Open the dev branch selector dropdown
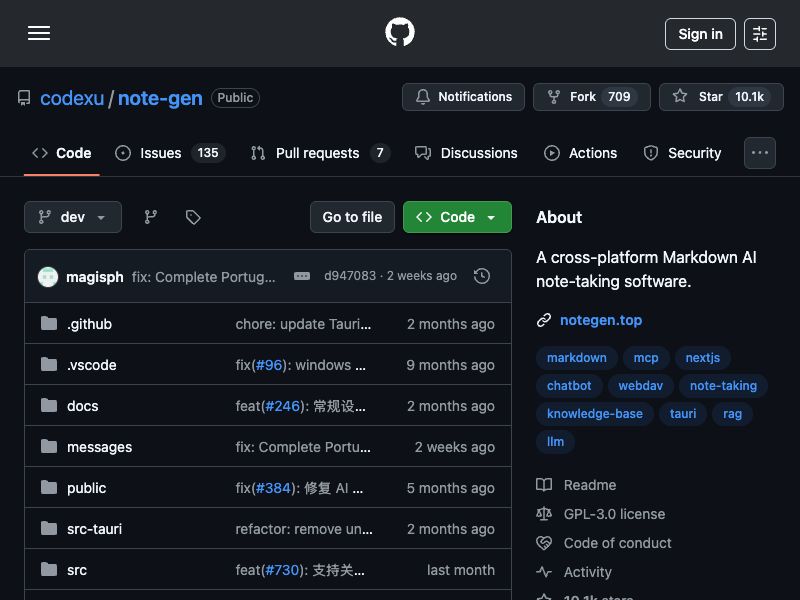This screenshot has width=800, height=600. pyautogui.click(x=72, y=217)
